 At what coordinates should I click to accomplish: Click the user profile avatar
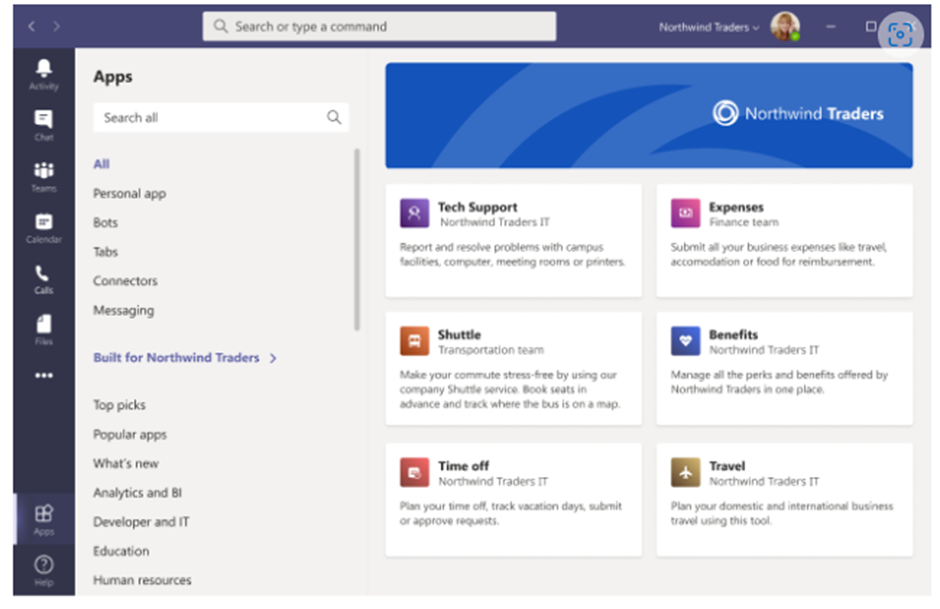point(785,26)
